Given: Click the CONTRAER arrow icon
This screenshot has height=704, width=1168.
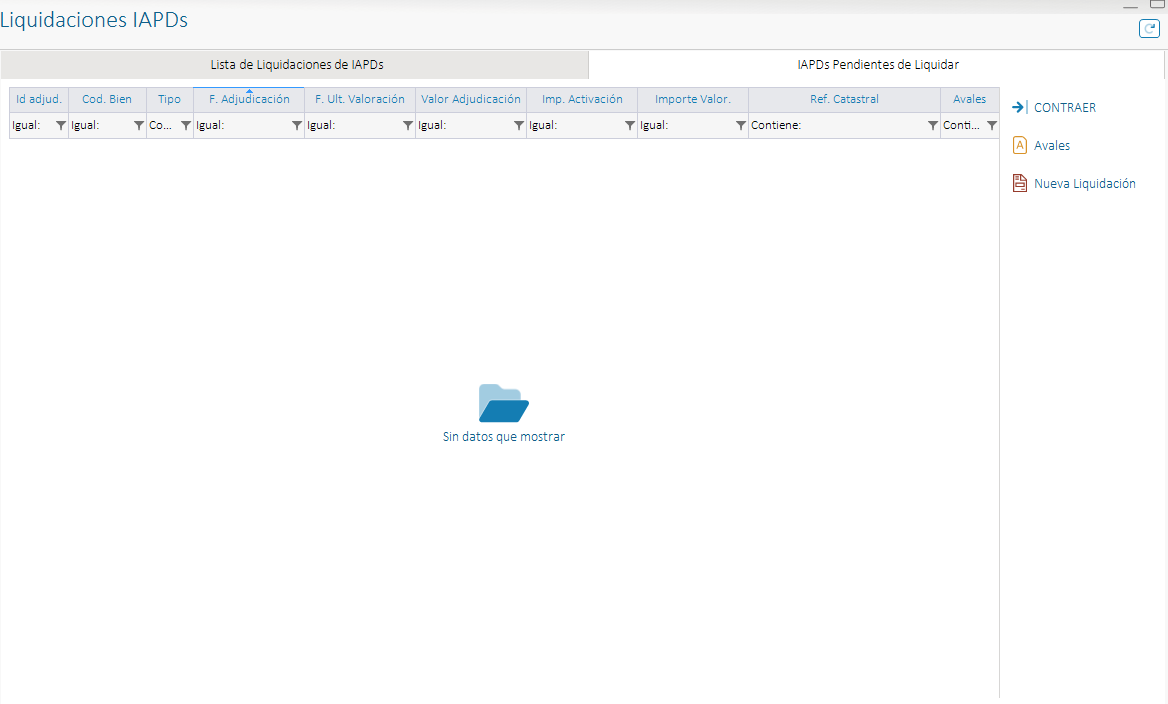Looking at the screenshot, I should click(x=1020, y=107).
